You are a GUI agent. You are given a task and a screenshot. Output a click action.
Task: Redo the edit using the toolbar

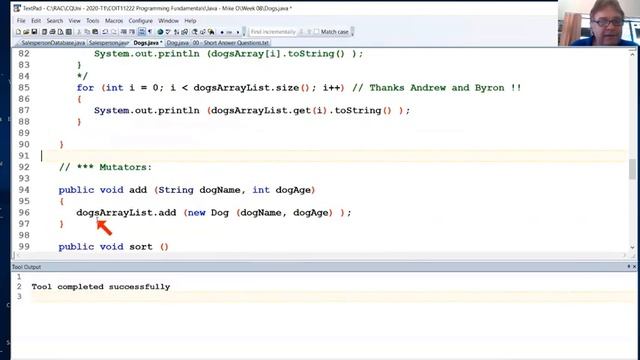(x=114, y=32)
